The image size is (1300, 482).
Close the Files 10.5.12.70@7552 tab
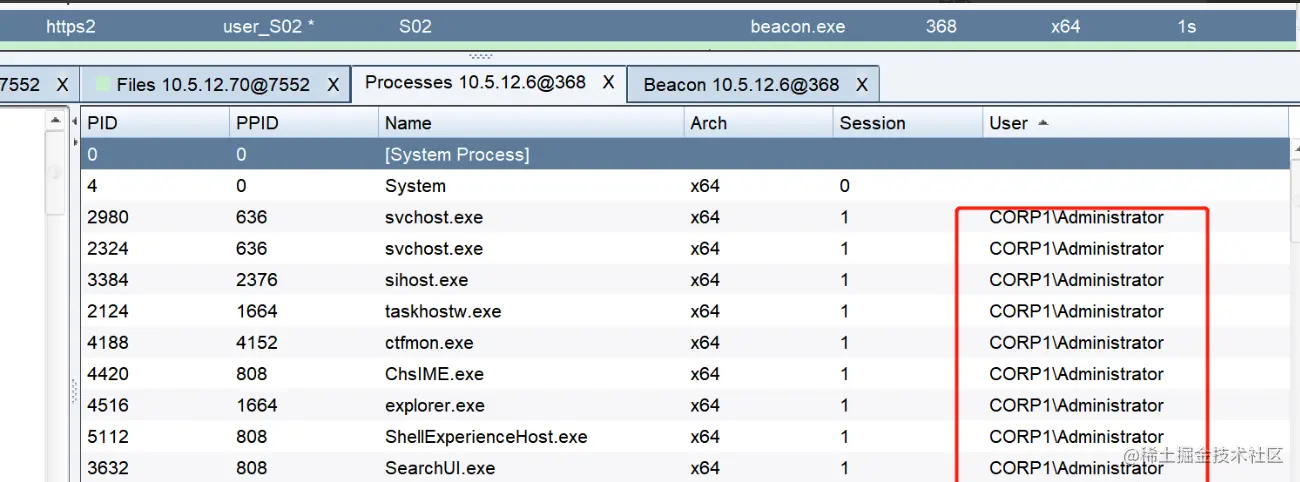(x=334, y=85)
